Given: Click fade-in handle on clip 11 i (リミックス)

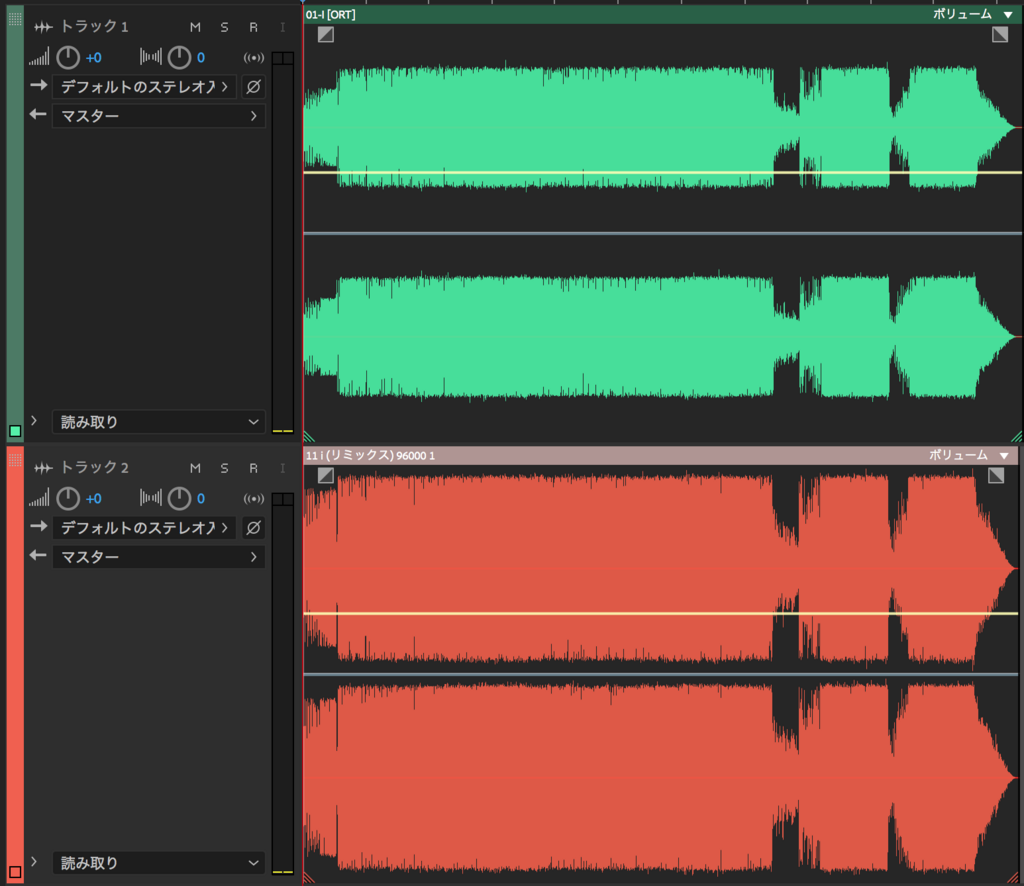Looking at the screenshot, I should (326, 475).
